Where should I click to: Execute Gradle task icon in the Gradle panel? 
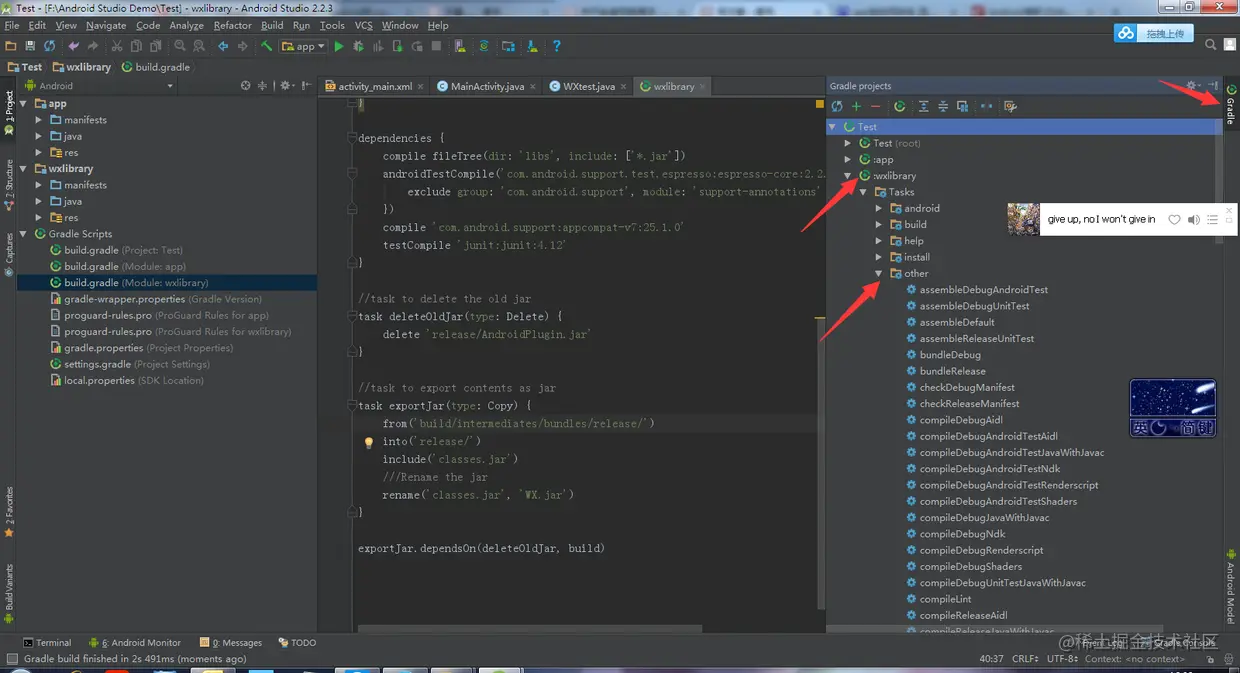coord(900,106)
